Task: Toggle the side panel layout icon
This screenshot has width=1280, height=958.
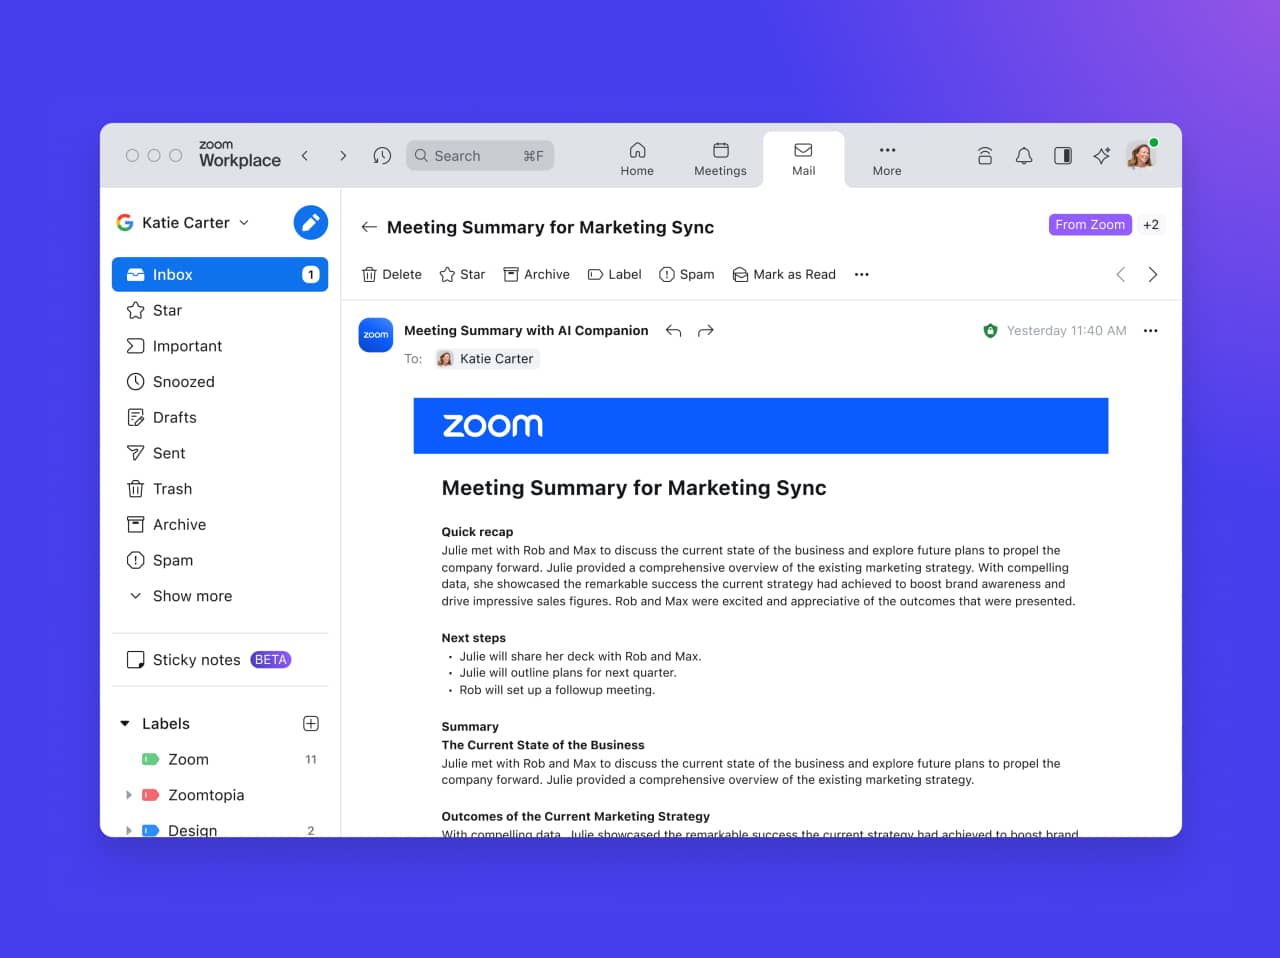Action: (x=1063, y=156)
